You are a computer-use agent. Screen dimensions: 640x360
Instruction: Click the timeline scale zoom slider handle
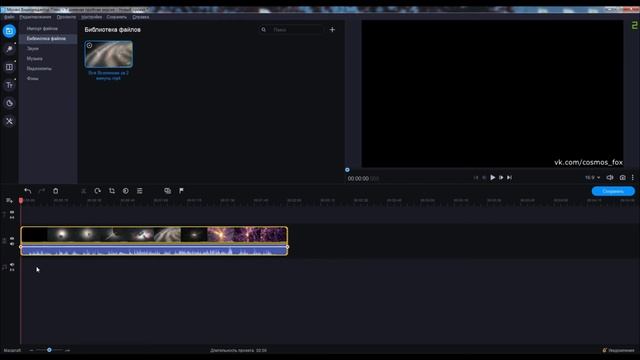(x=49, y=350)
